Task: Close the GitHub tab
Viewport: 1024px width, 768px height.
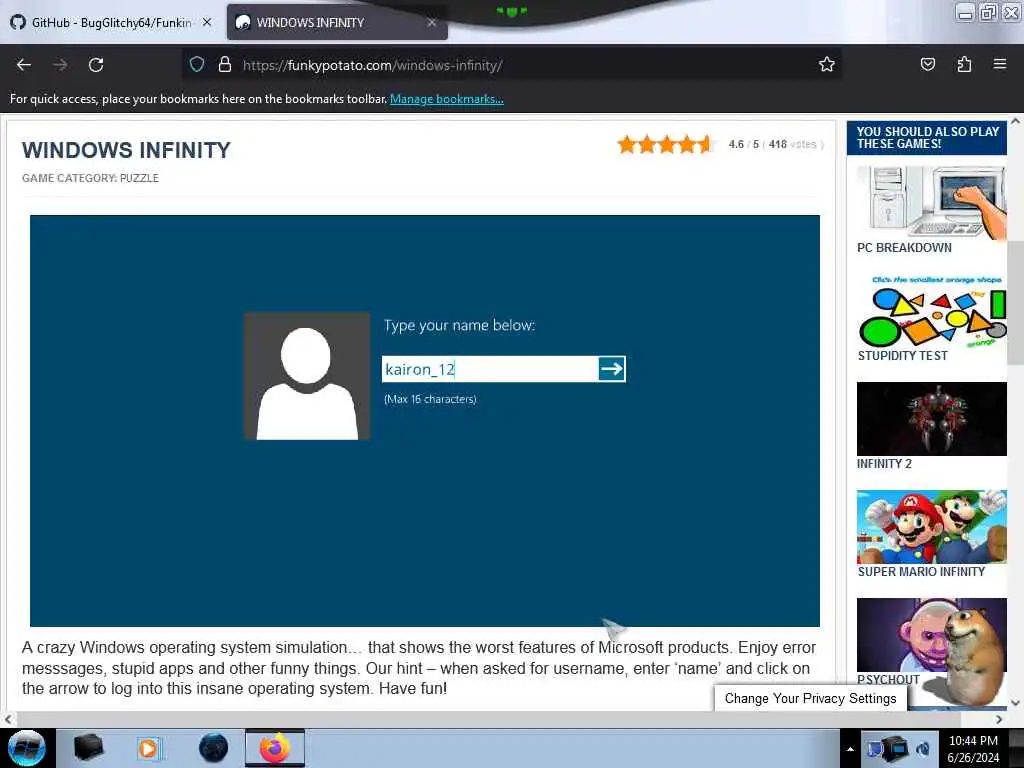Action: [x=207, y=22]
